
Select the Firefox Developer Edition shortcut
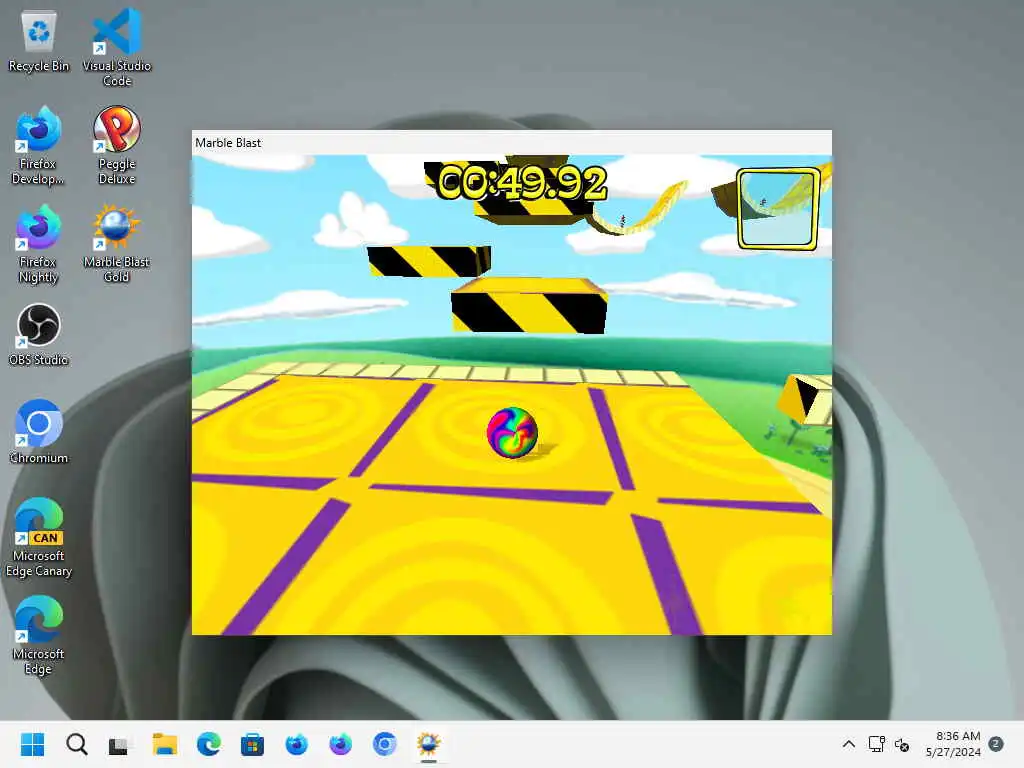point(39,145)
